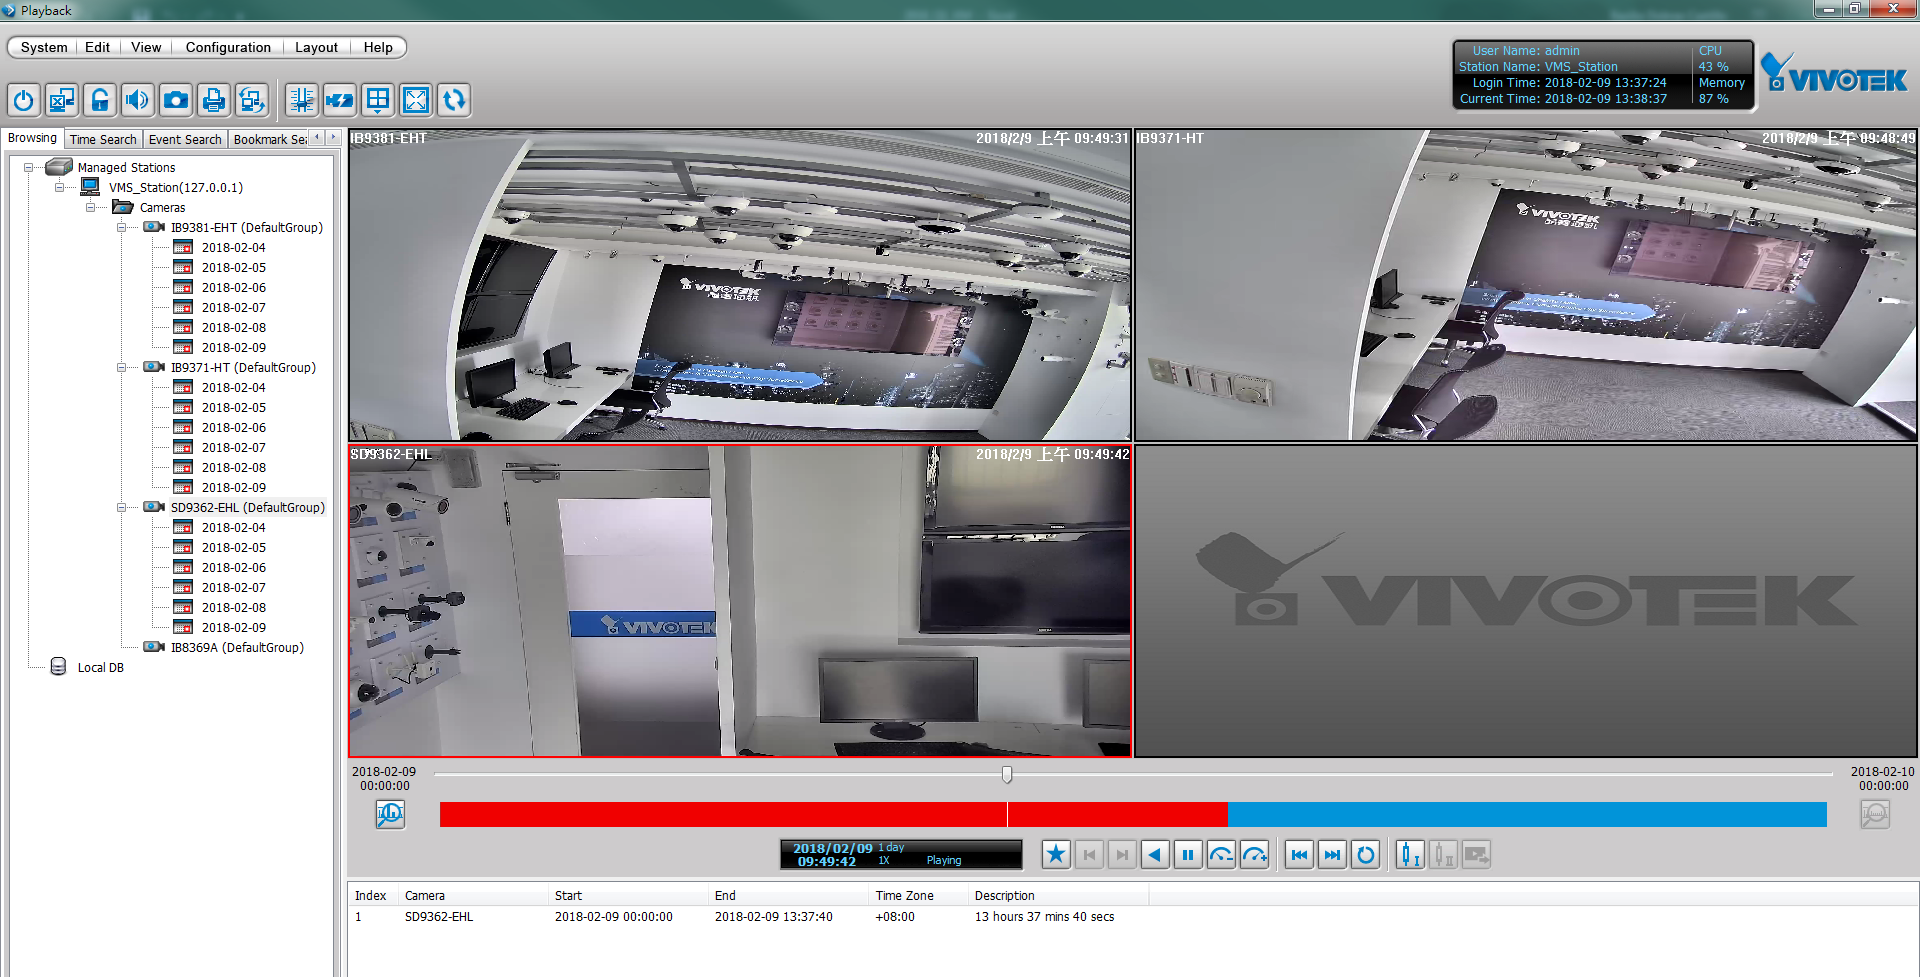The width and height of the screenshot is (1920, 977).
Task: Select the SD9362-EHL video pane
Action: pos(740,601)
